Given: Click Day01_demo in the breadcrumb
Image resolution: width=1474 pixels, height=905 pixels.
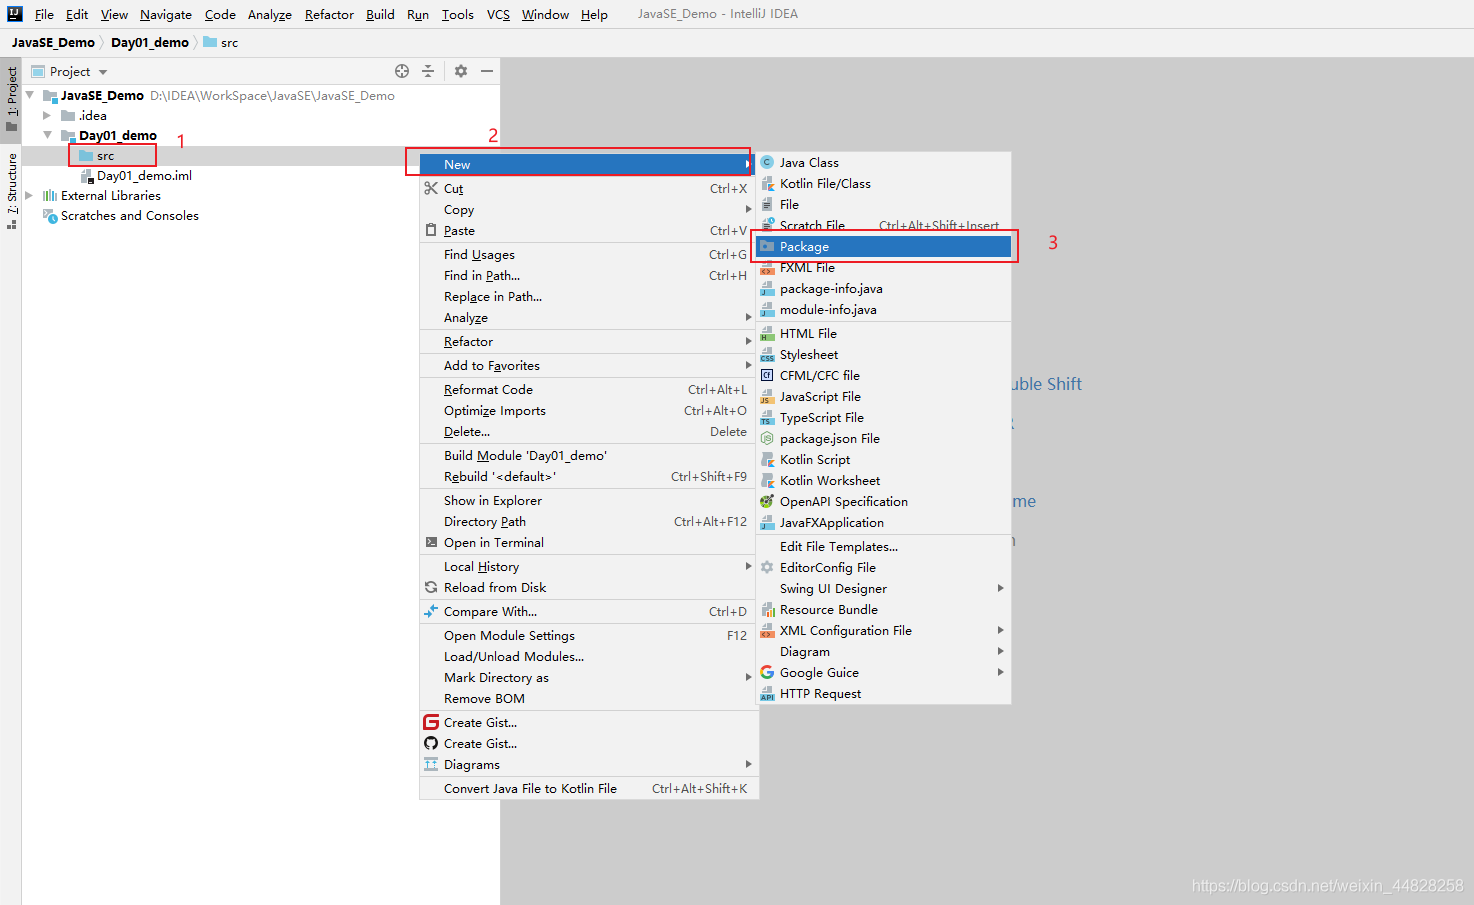Looking at the screenshot, I should click(150, 42).
